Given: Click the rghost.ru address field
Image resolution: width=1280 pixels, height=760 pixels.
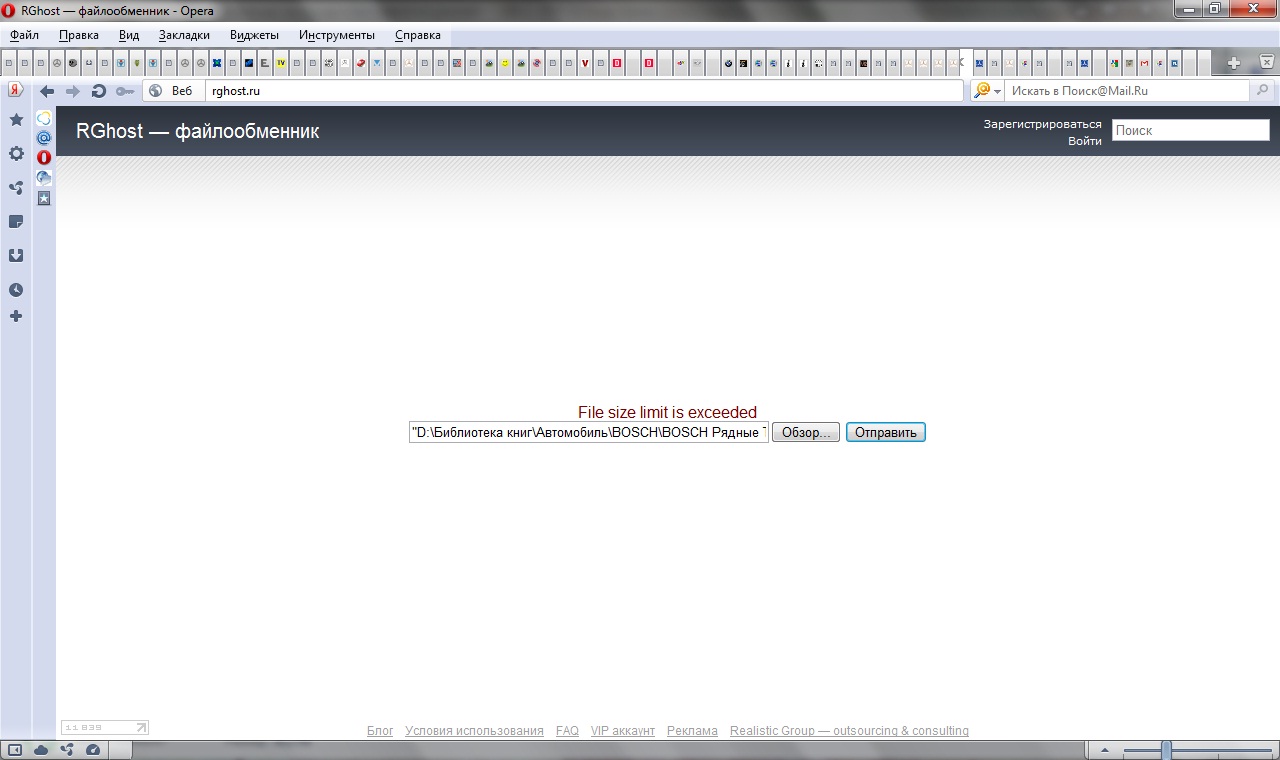Looking at the screenshot, I should [584, 91].
